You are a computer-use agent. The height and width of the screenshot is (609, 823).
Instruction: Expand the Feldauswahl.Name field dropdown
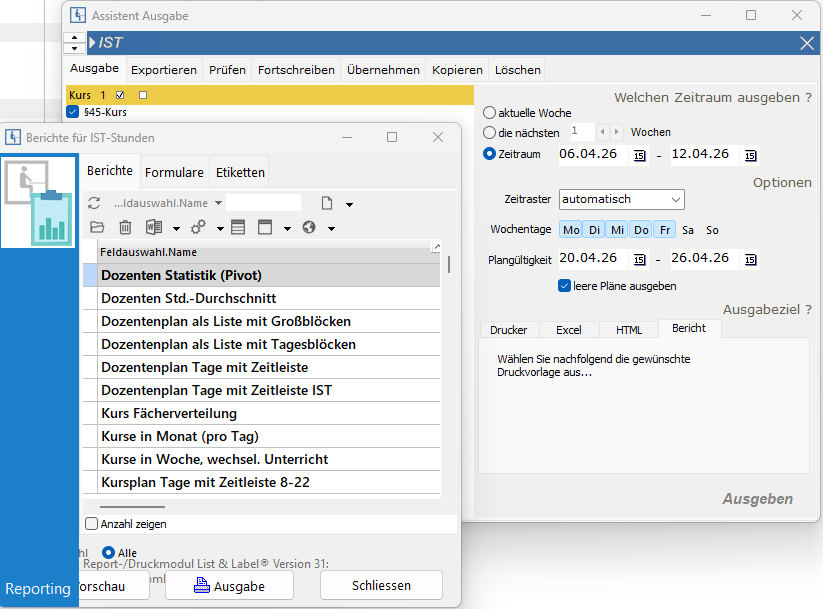218,203
